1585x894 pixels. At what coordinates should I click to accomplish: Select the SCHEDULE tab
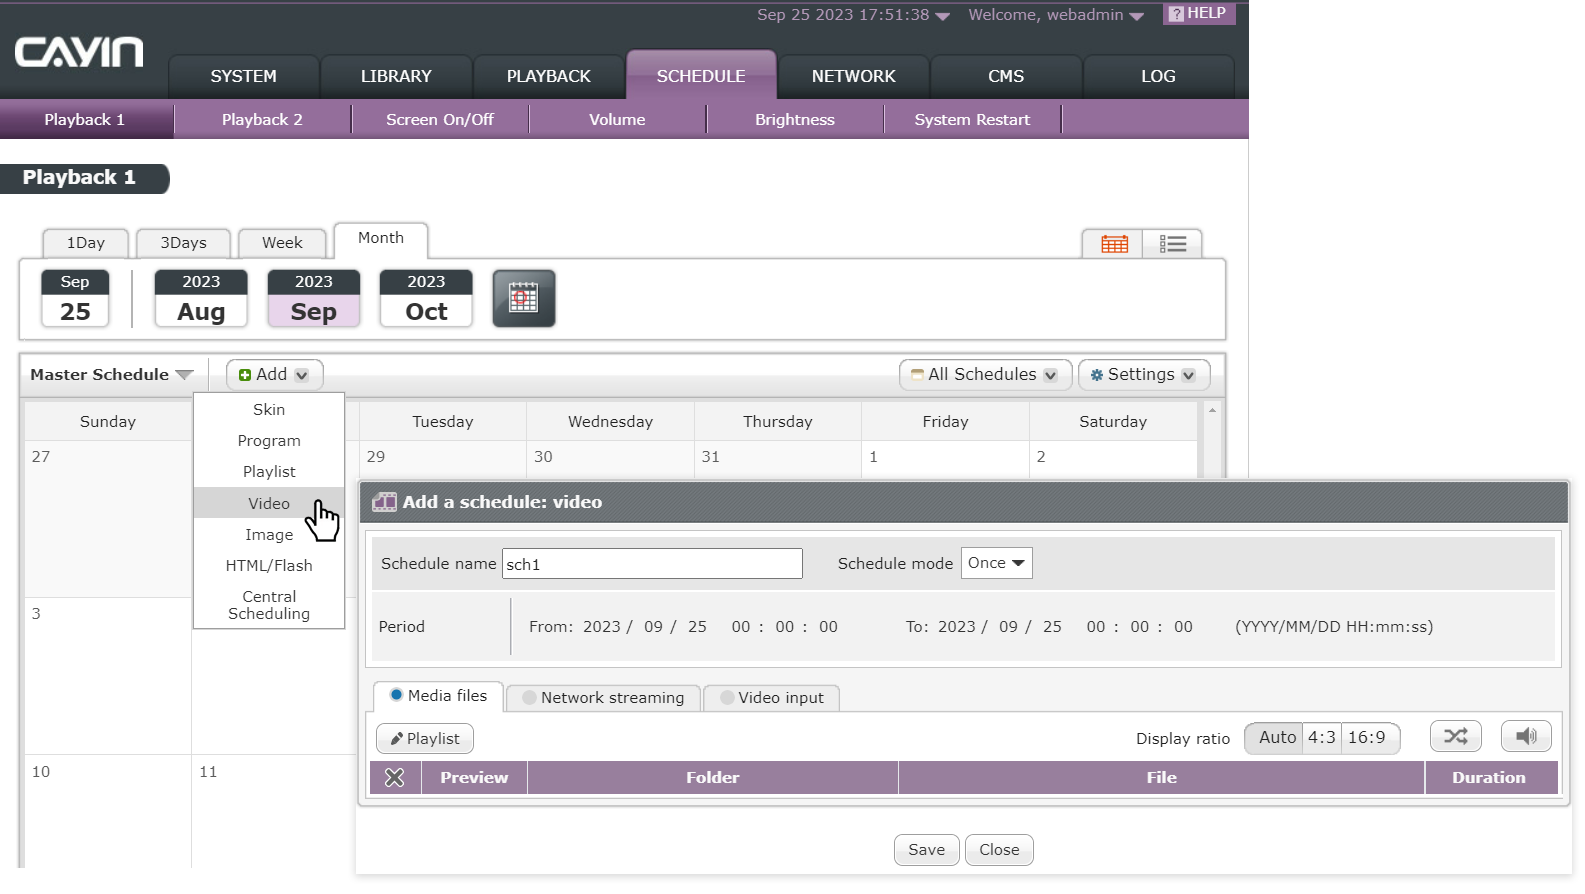point(701,75)
